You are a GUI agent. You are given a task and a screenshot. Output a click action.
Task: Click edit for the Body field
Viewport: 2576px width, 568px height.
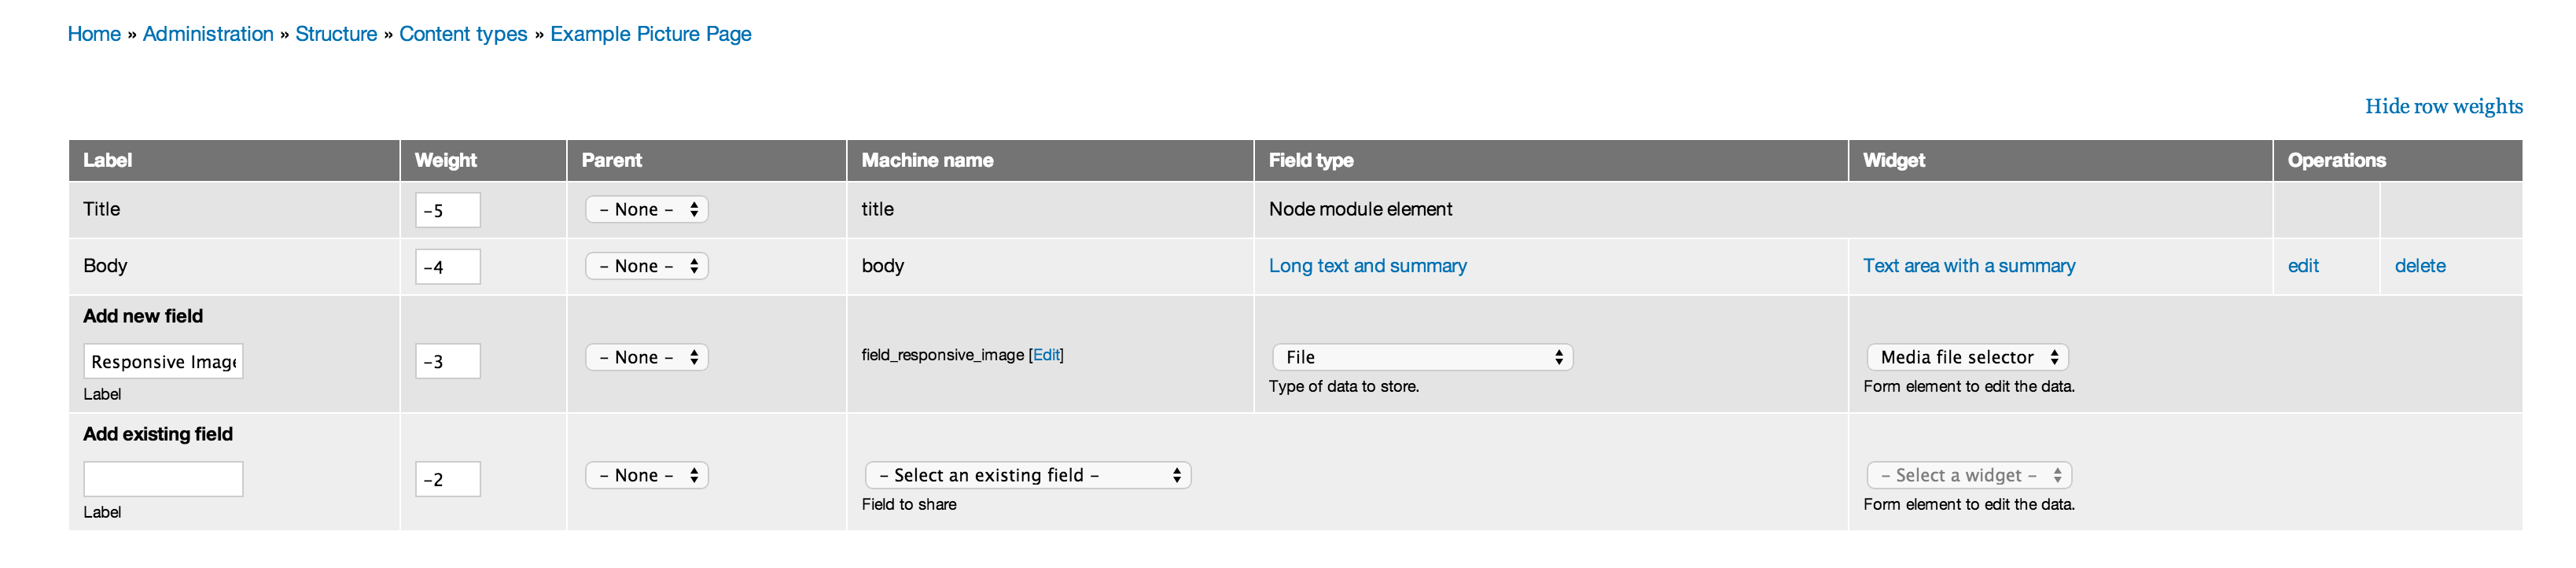point(2302,266)
